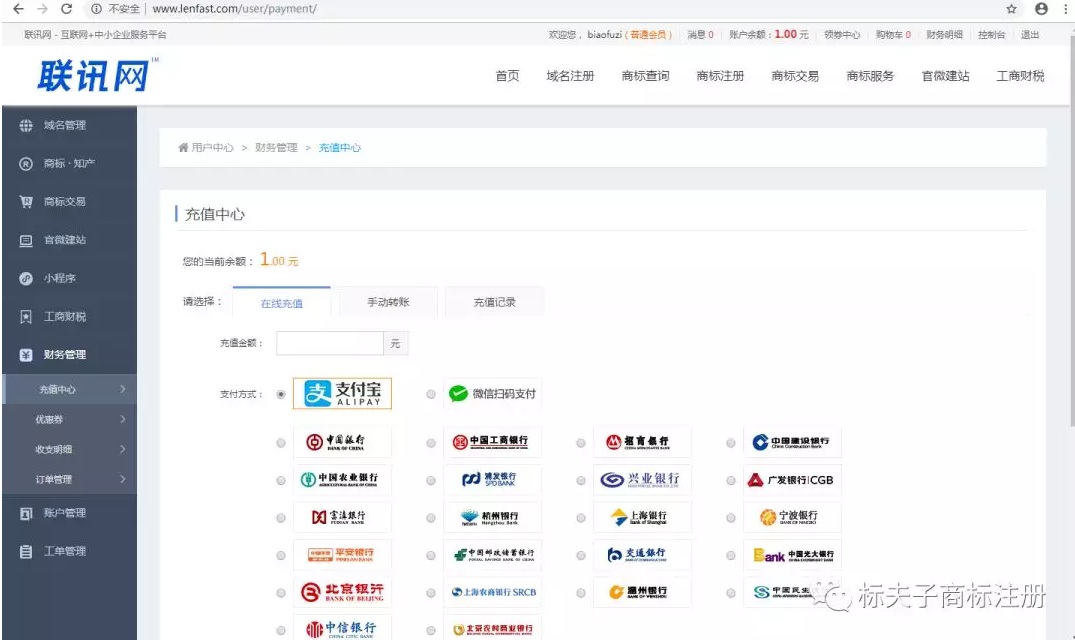
Task: Open the browser three-dot menu
Action: point(1066,9)
